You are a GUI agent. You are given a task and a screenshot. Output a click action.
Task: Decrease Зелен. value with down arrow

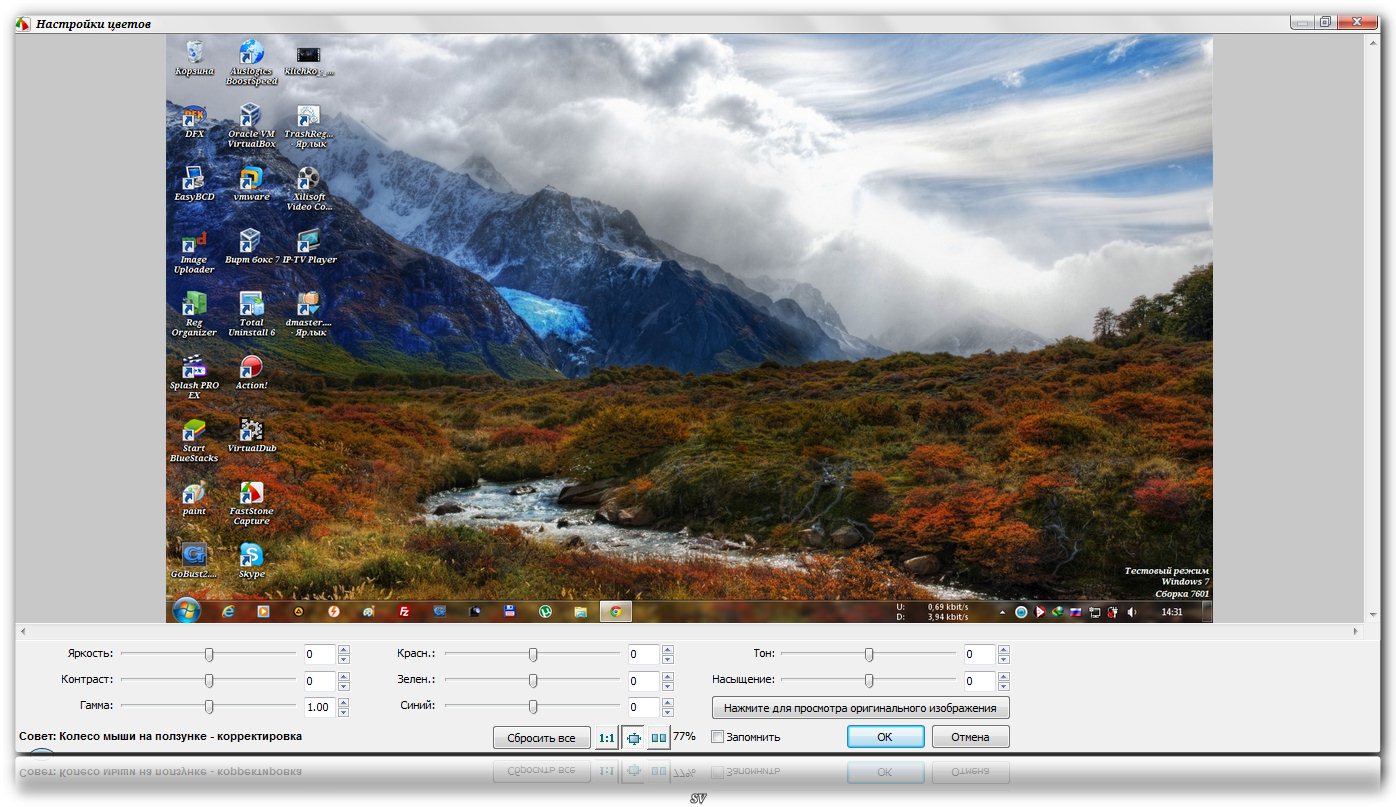click(x=668, y=686)
